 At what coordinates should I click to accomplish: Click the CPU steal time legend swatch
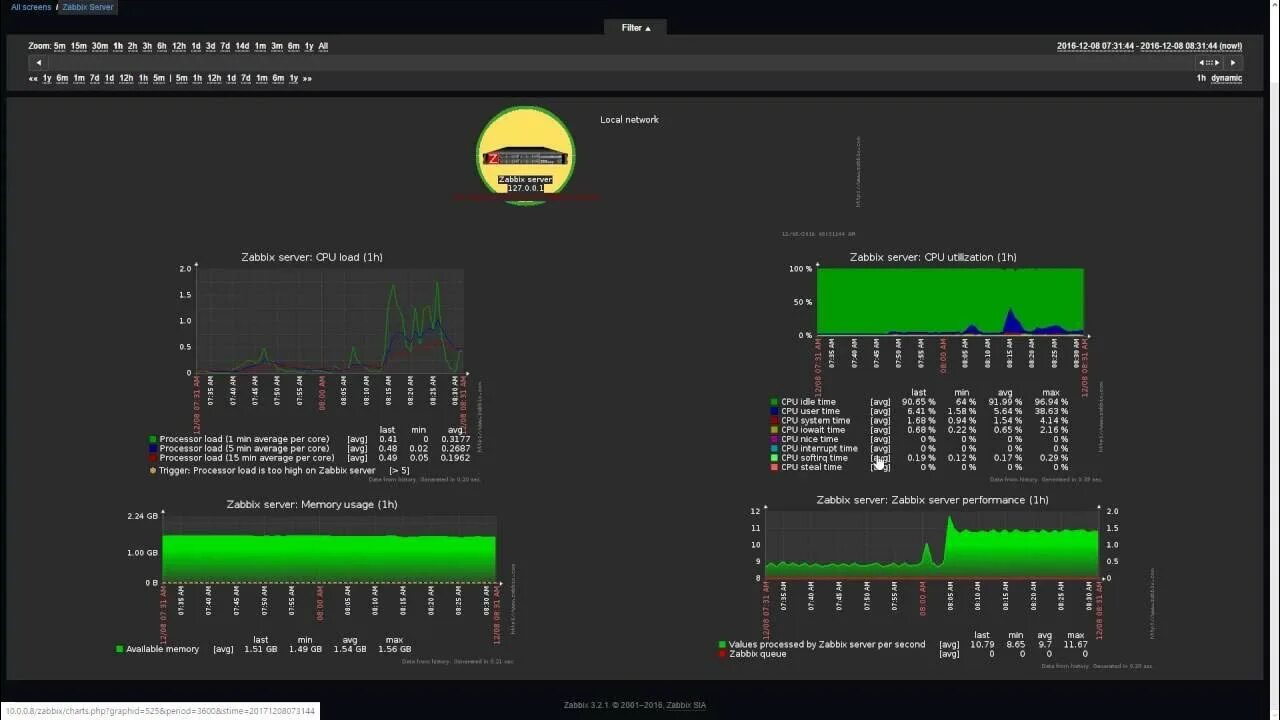pos(774,467)
